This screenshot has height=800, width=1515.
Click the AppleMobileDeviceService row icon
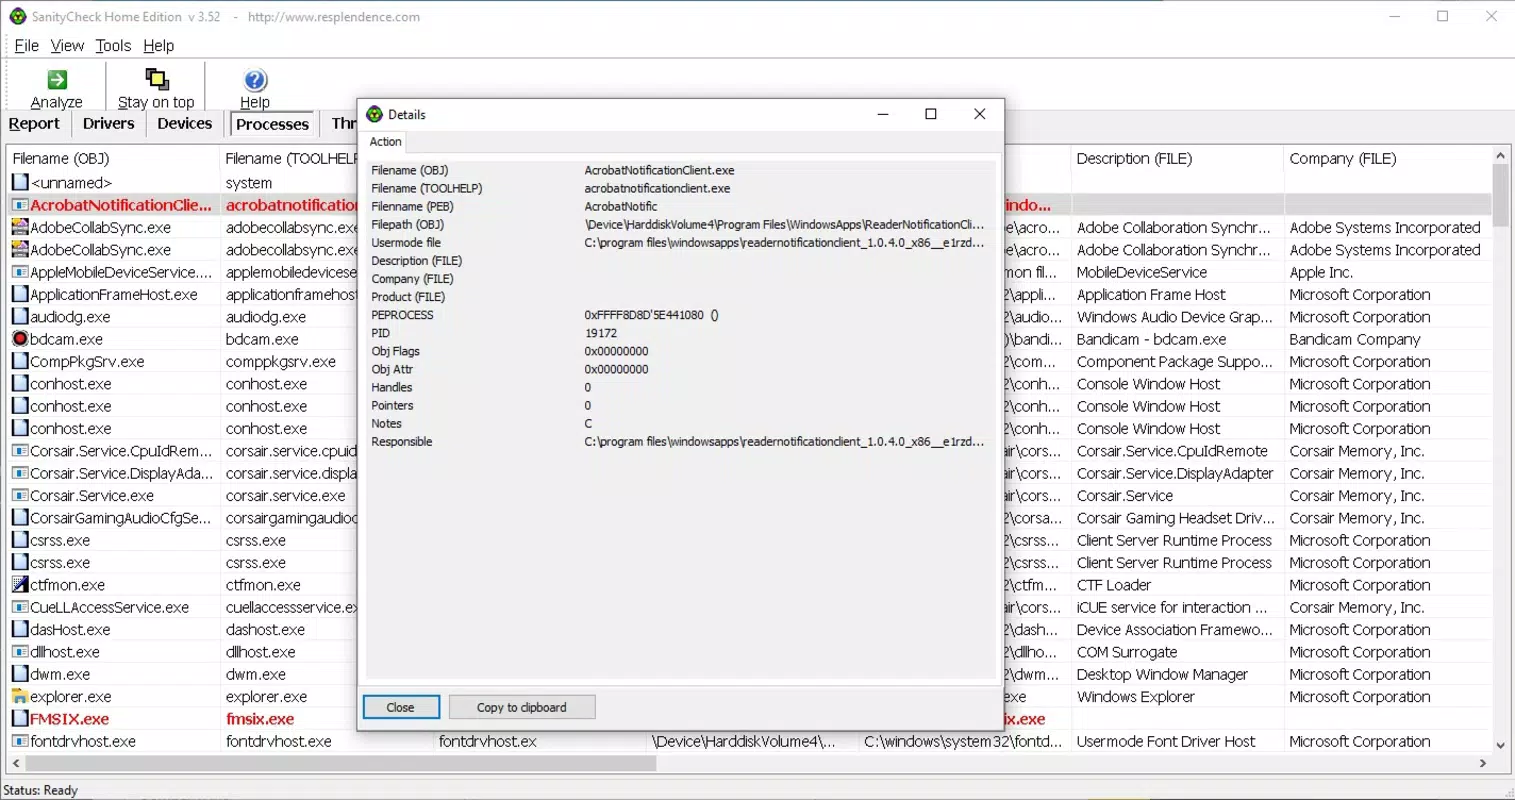pyautogui.click(x=20, y=272)
